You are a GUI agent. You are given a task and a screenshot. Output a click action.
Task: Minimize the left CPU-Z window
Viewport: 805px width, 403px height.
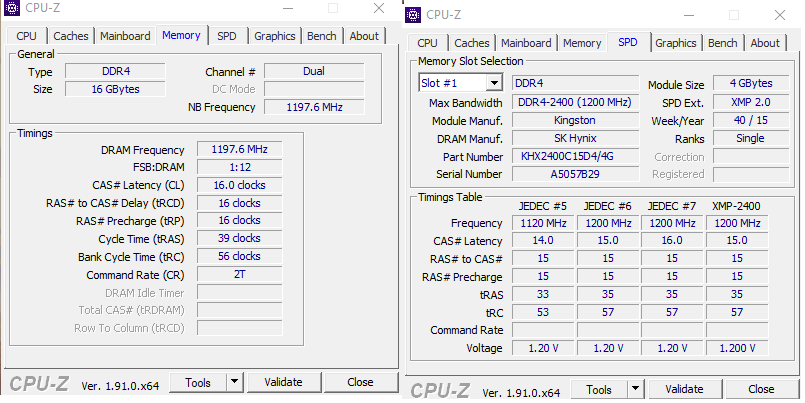pyautogui.click(x=288, y=8)
